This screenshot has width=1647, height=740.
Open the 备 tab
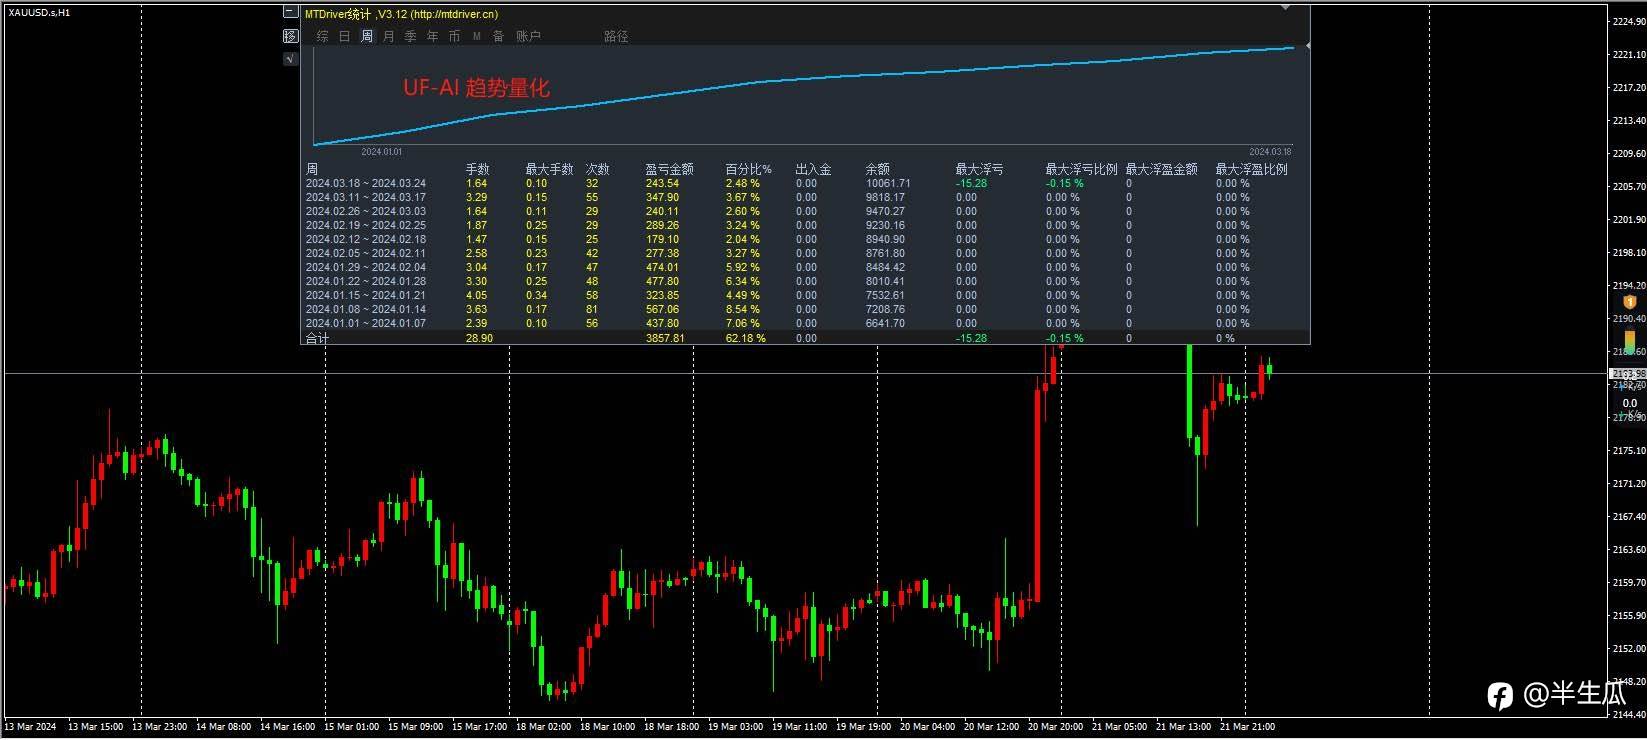coord(498,36)
